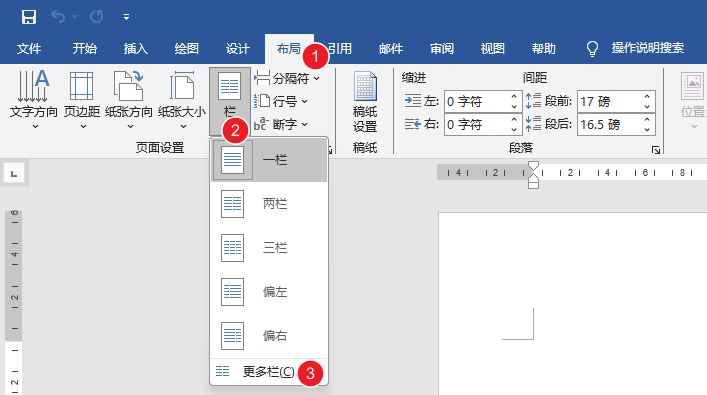Viewport: 707px width, 395px height.
Task: Open 更多栏(C) more columns dialog
Action: pos(269,372)
